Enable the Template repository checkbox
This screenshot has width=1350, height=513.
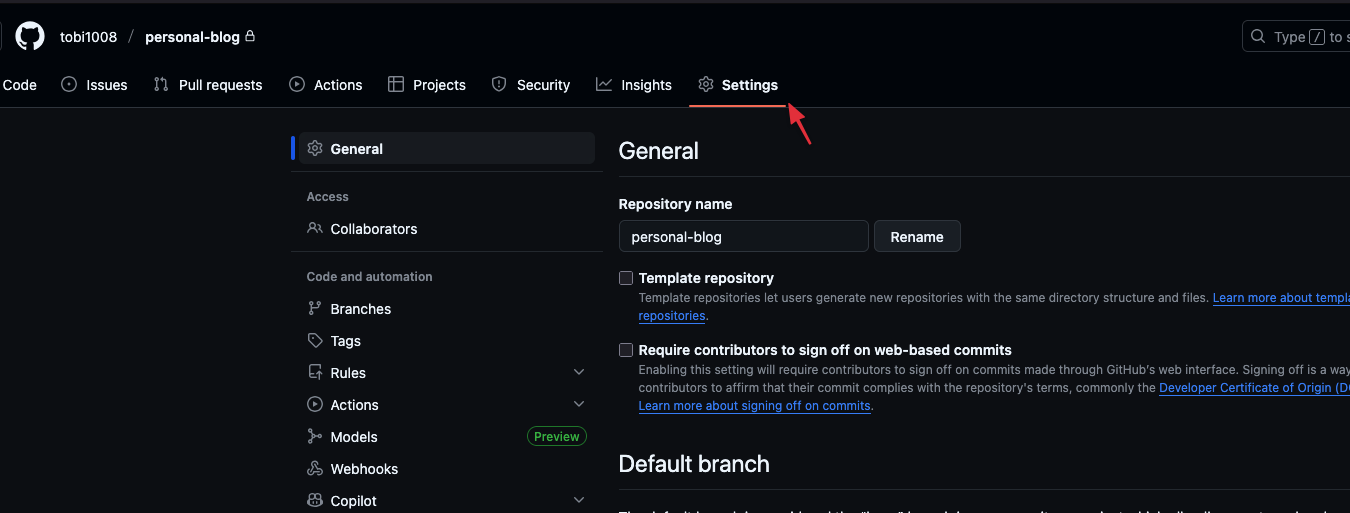(x=626, y=278)
